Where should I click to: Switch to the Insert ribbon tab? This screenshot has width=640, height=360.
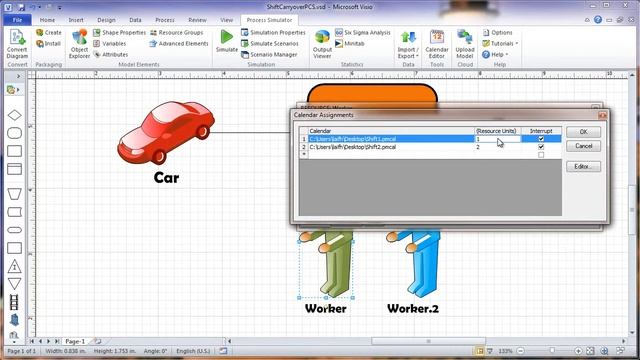[x=76, y=20]
